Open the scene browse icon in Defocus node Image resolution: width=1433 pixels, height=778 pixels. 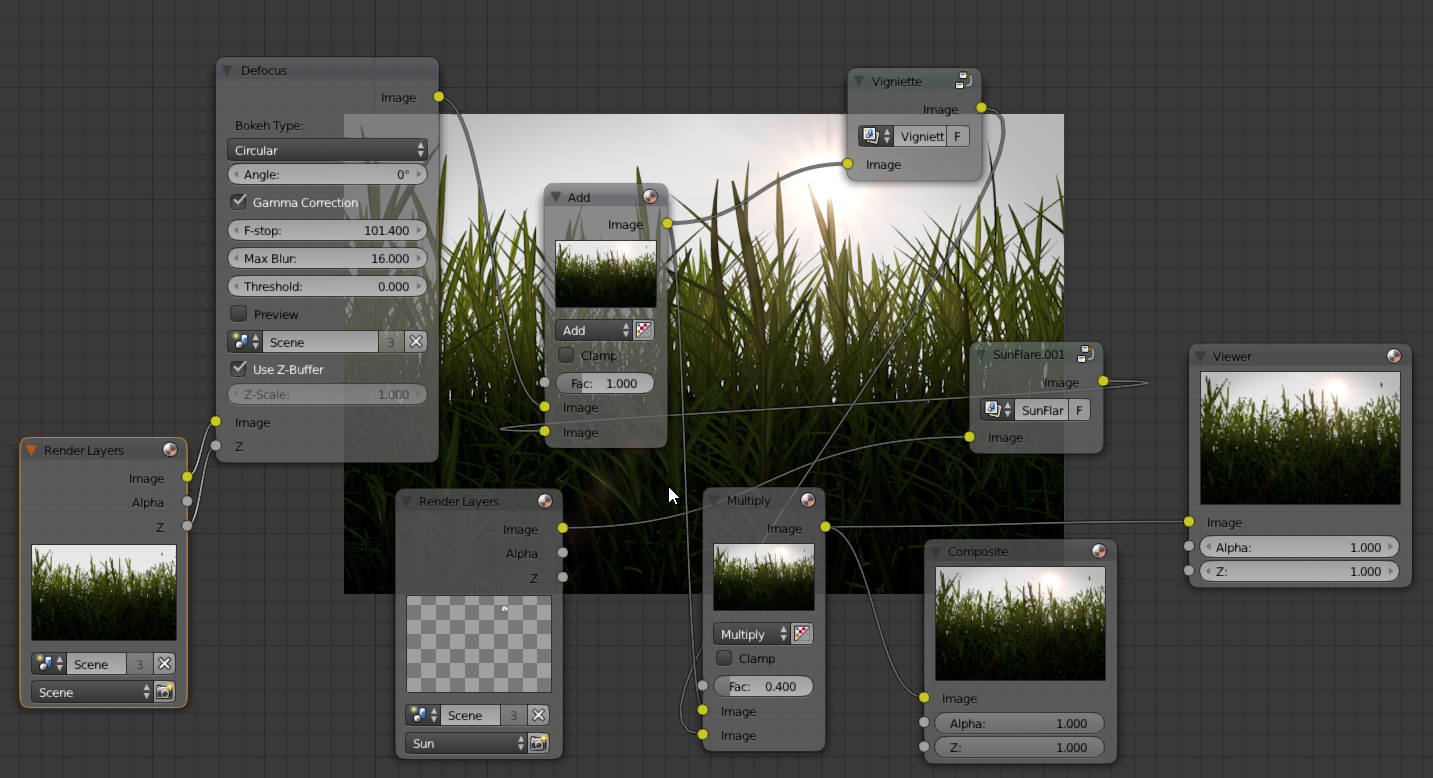click(x=245, y=342)
